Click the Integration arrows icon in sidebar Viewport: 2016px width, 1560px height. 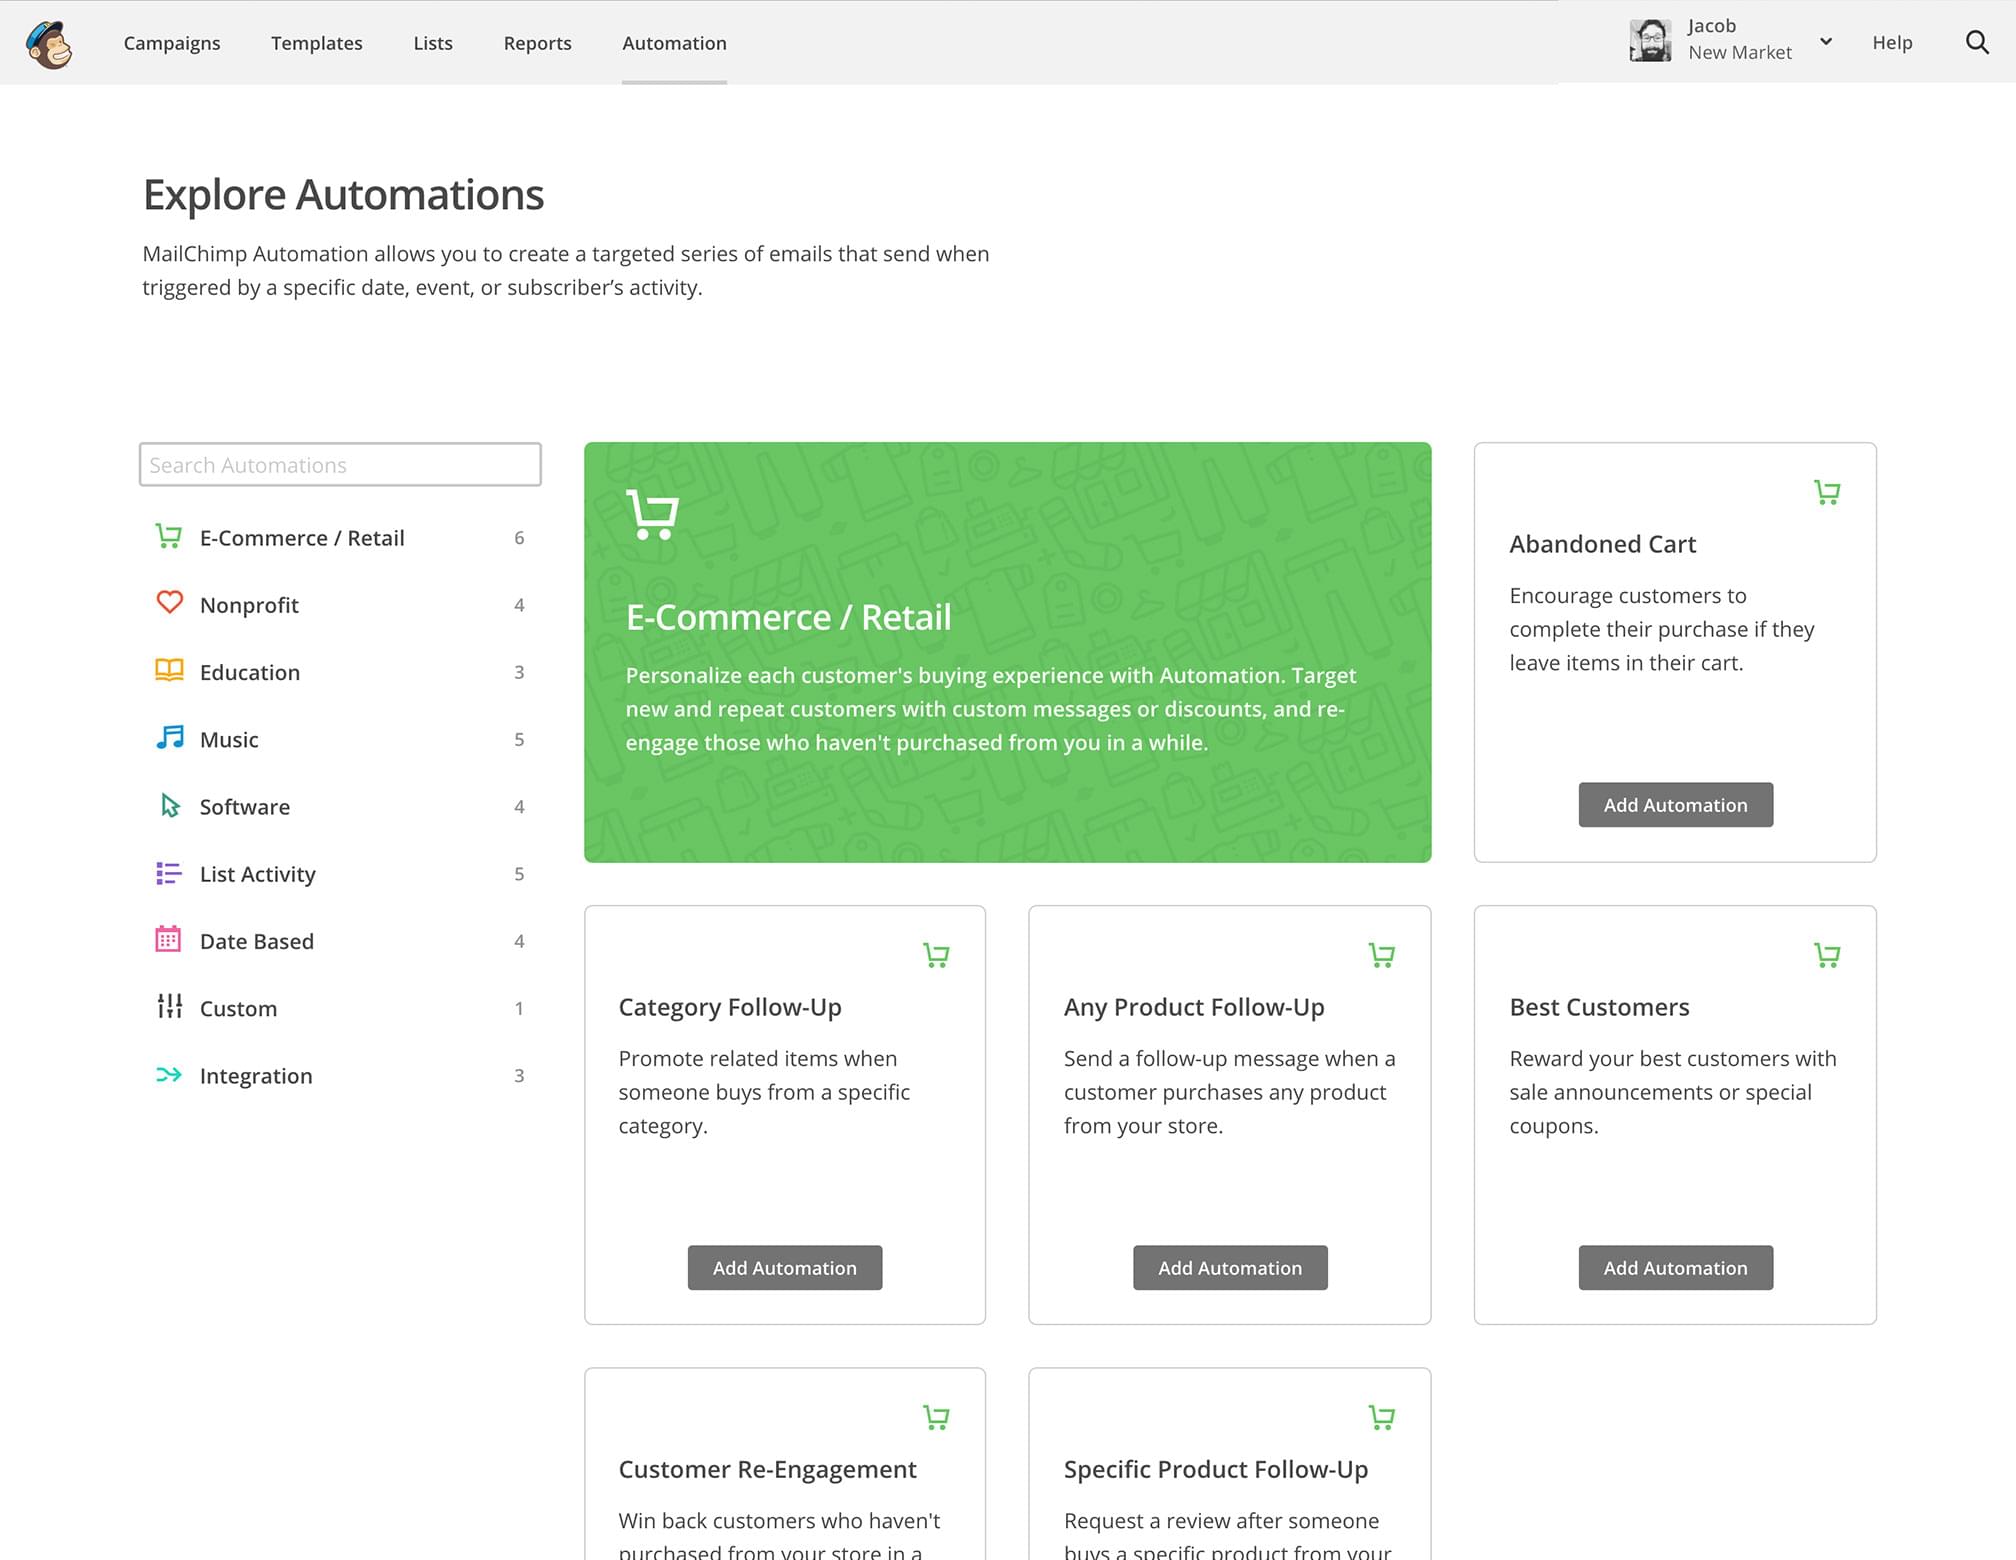coord(169,1075)
